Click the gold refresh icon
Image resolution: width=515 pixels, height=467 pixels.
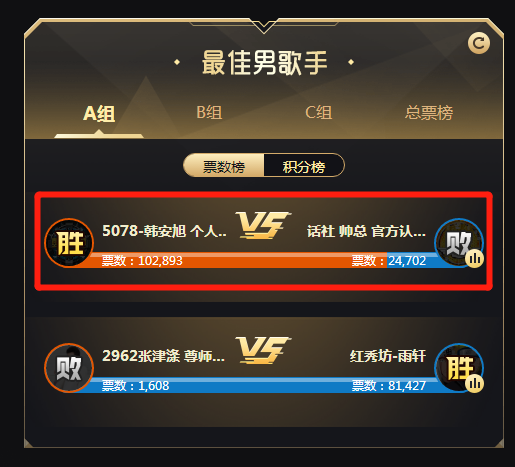click(479, 43)
